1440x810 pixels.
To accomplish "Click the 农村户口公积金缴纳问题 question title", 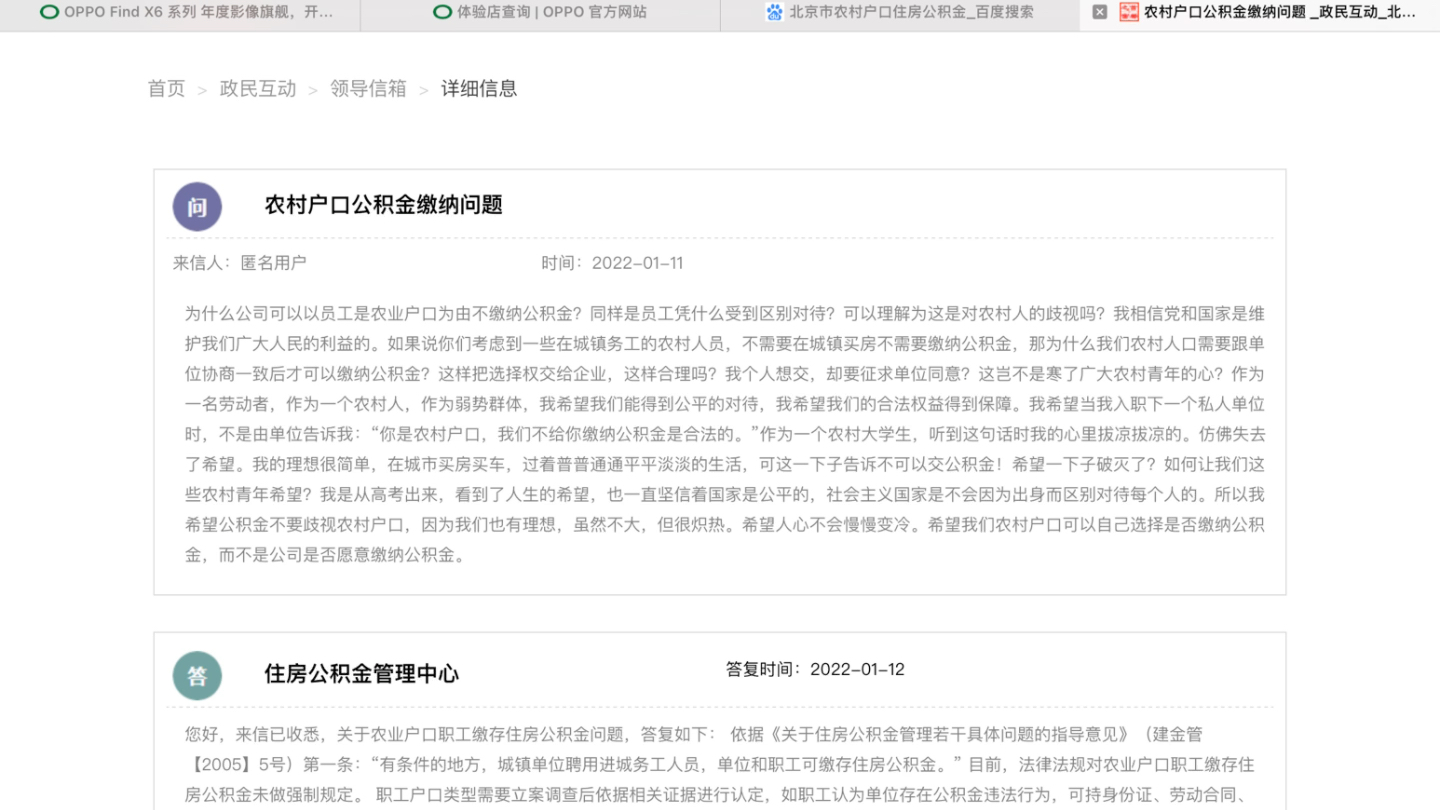I will click(x=383, y=205).
